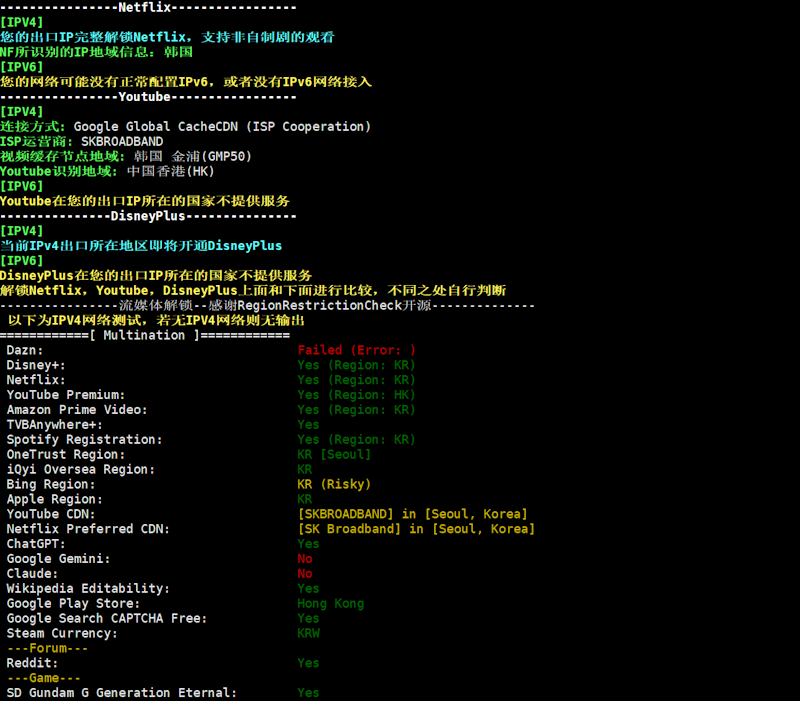Screen dimensions: 800x701
Task: Click the Youtube section header line
Action: (148, 97)
